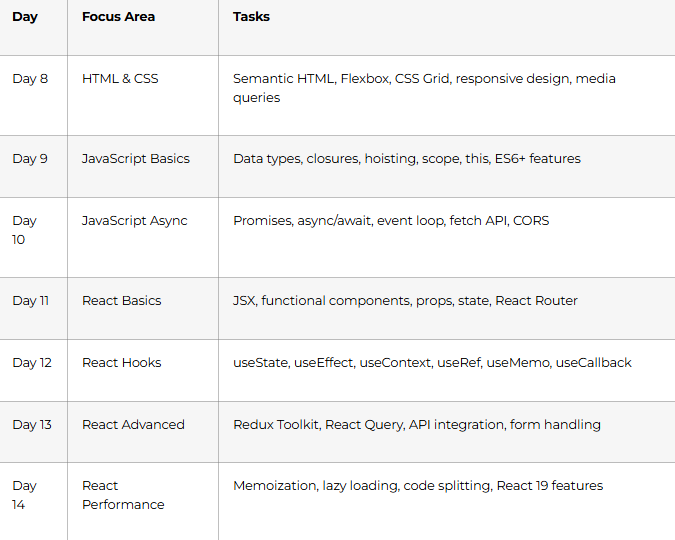Click the JSX, functional components tasks text
The image size is (675, 540).
(x=405, y=301)
